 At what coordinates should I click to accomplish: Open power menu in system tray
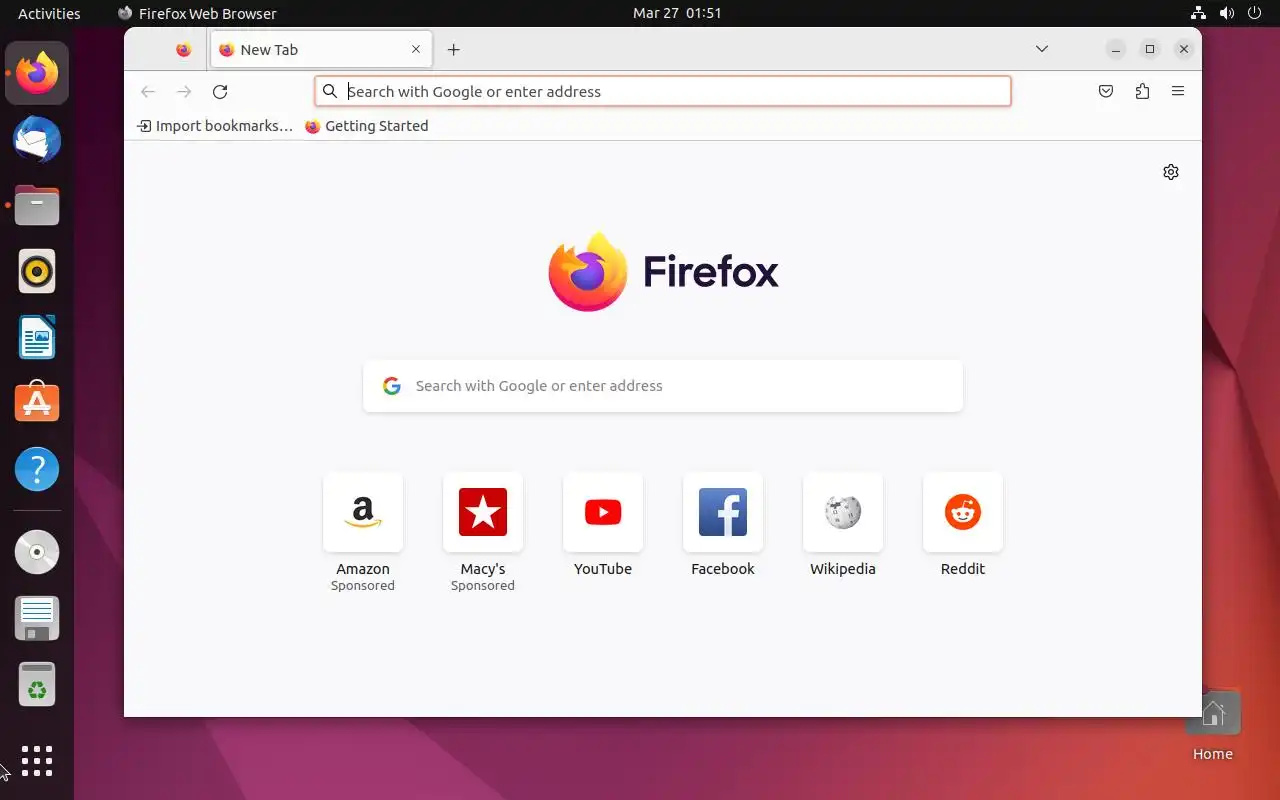[1255, 13]
